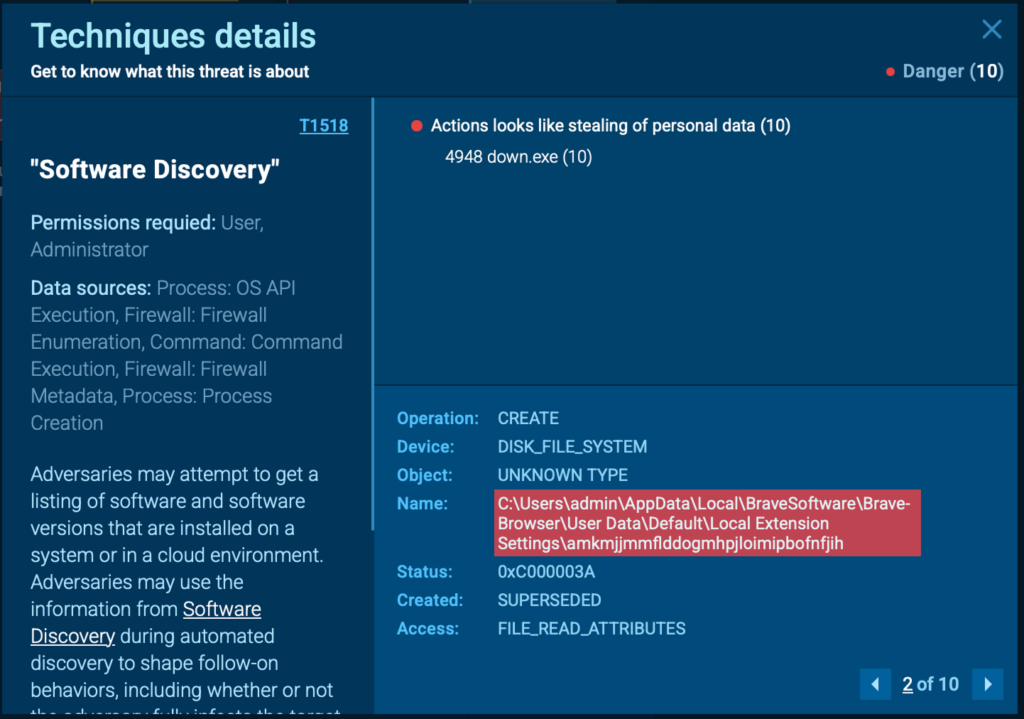This screenshot has height=719, width=1024.
Task: Click the Techniques details title
Action: click(x=173, y=36)
